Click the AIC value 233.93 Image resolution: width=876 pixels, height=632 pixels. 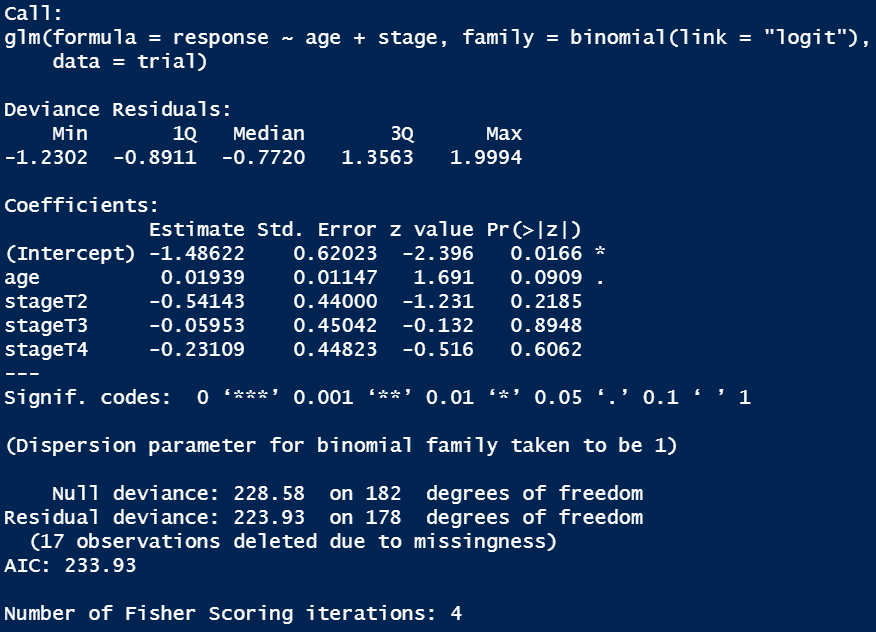tap(100, 566)
